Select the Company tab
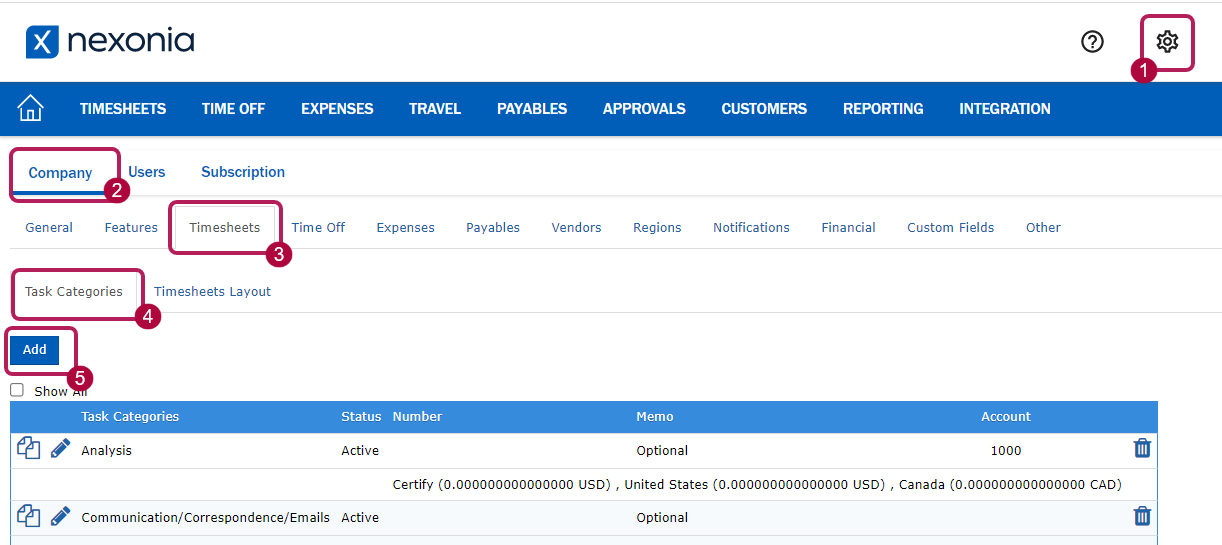This screenshot has height=545, width=1222. click(x=60, y=173)
